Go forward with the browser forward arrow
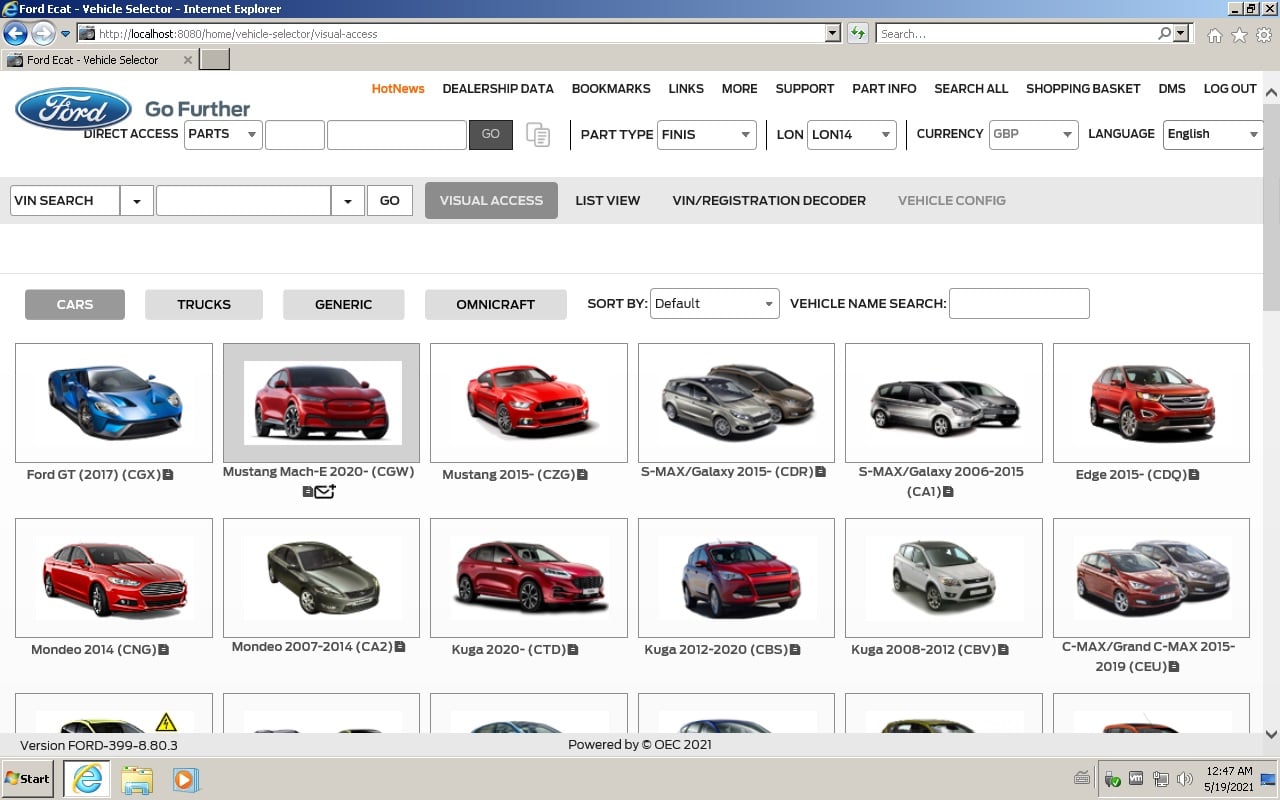 pyautogui.click(x=43, y=33)
